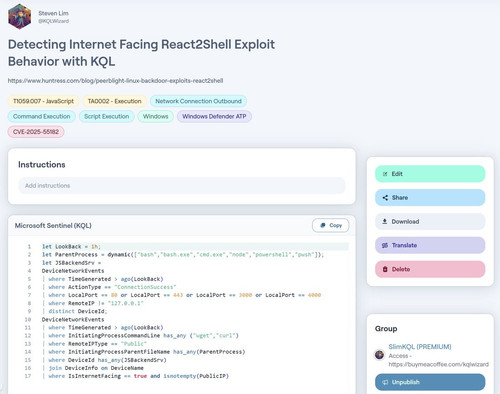Click the share icon on Share button
This screenshot has height=394, width=500.
[x=385, y=198]
